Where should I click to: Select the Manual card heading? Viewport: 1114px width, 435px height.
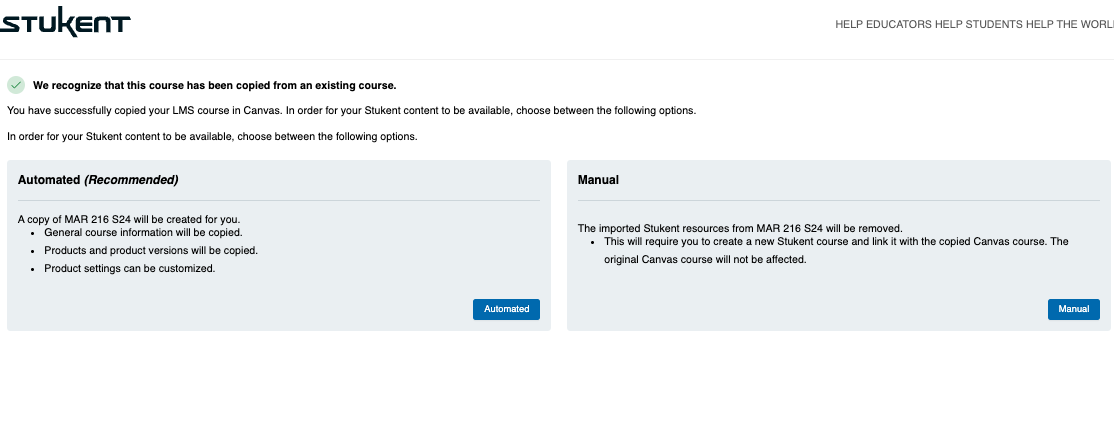click(x=598, y=180)
